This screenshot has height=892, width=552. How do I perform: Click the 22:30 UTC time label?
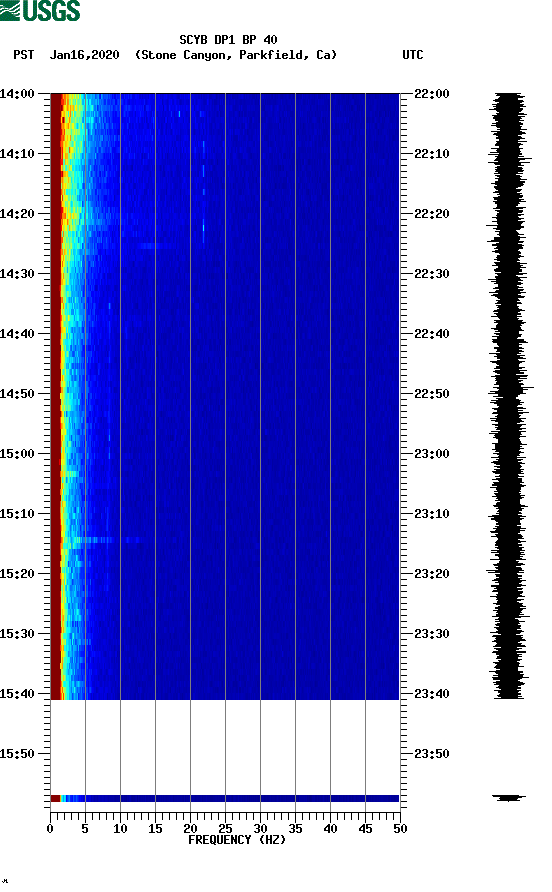[x=432, y=274]
